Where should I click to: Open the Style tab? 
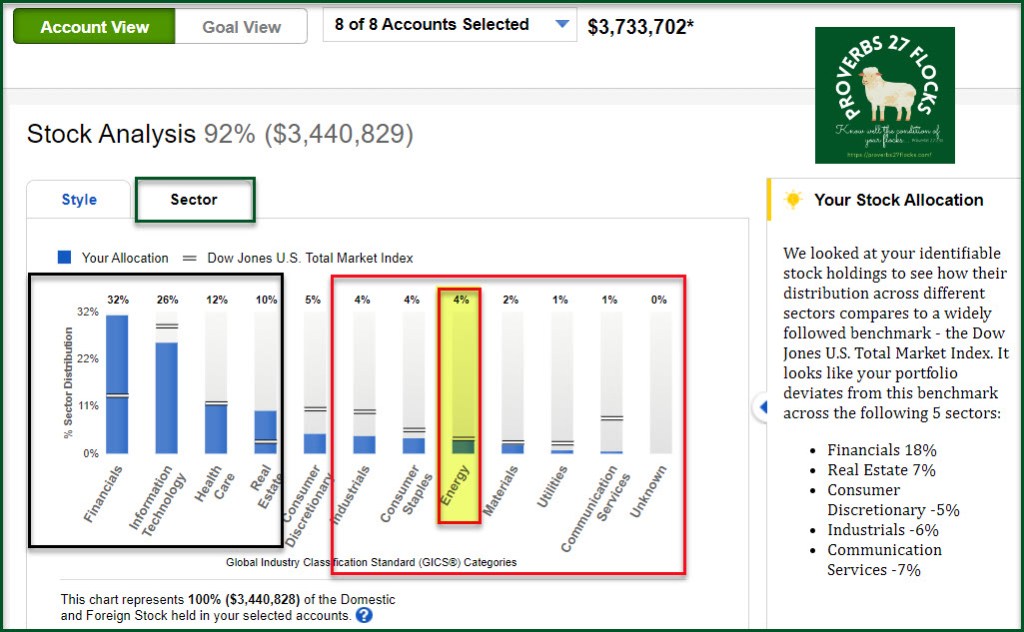coord(79,200)
